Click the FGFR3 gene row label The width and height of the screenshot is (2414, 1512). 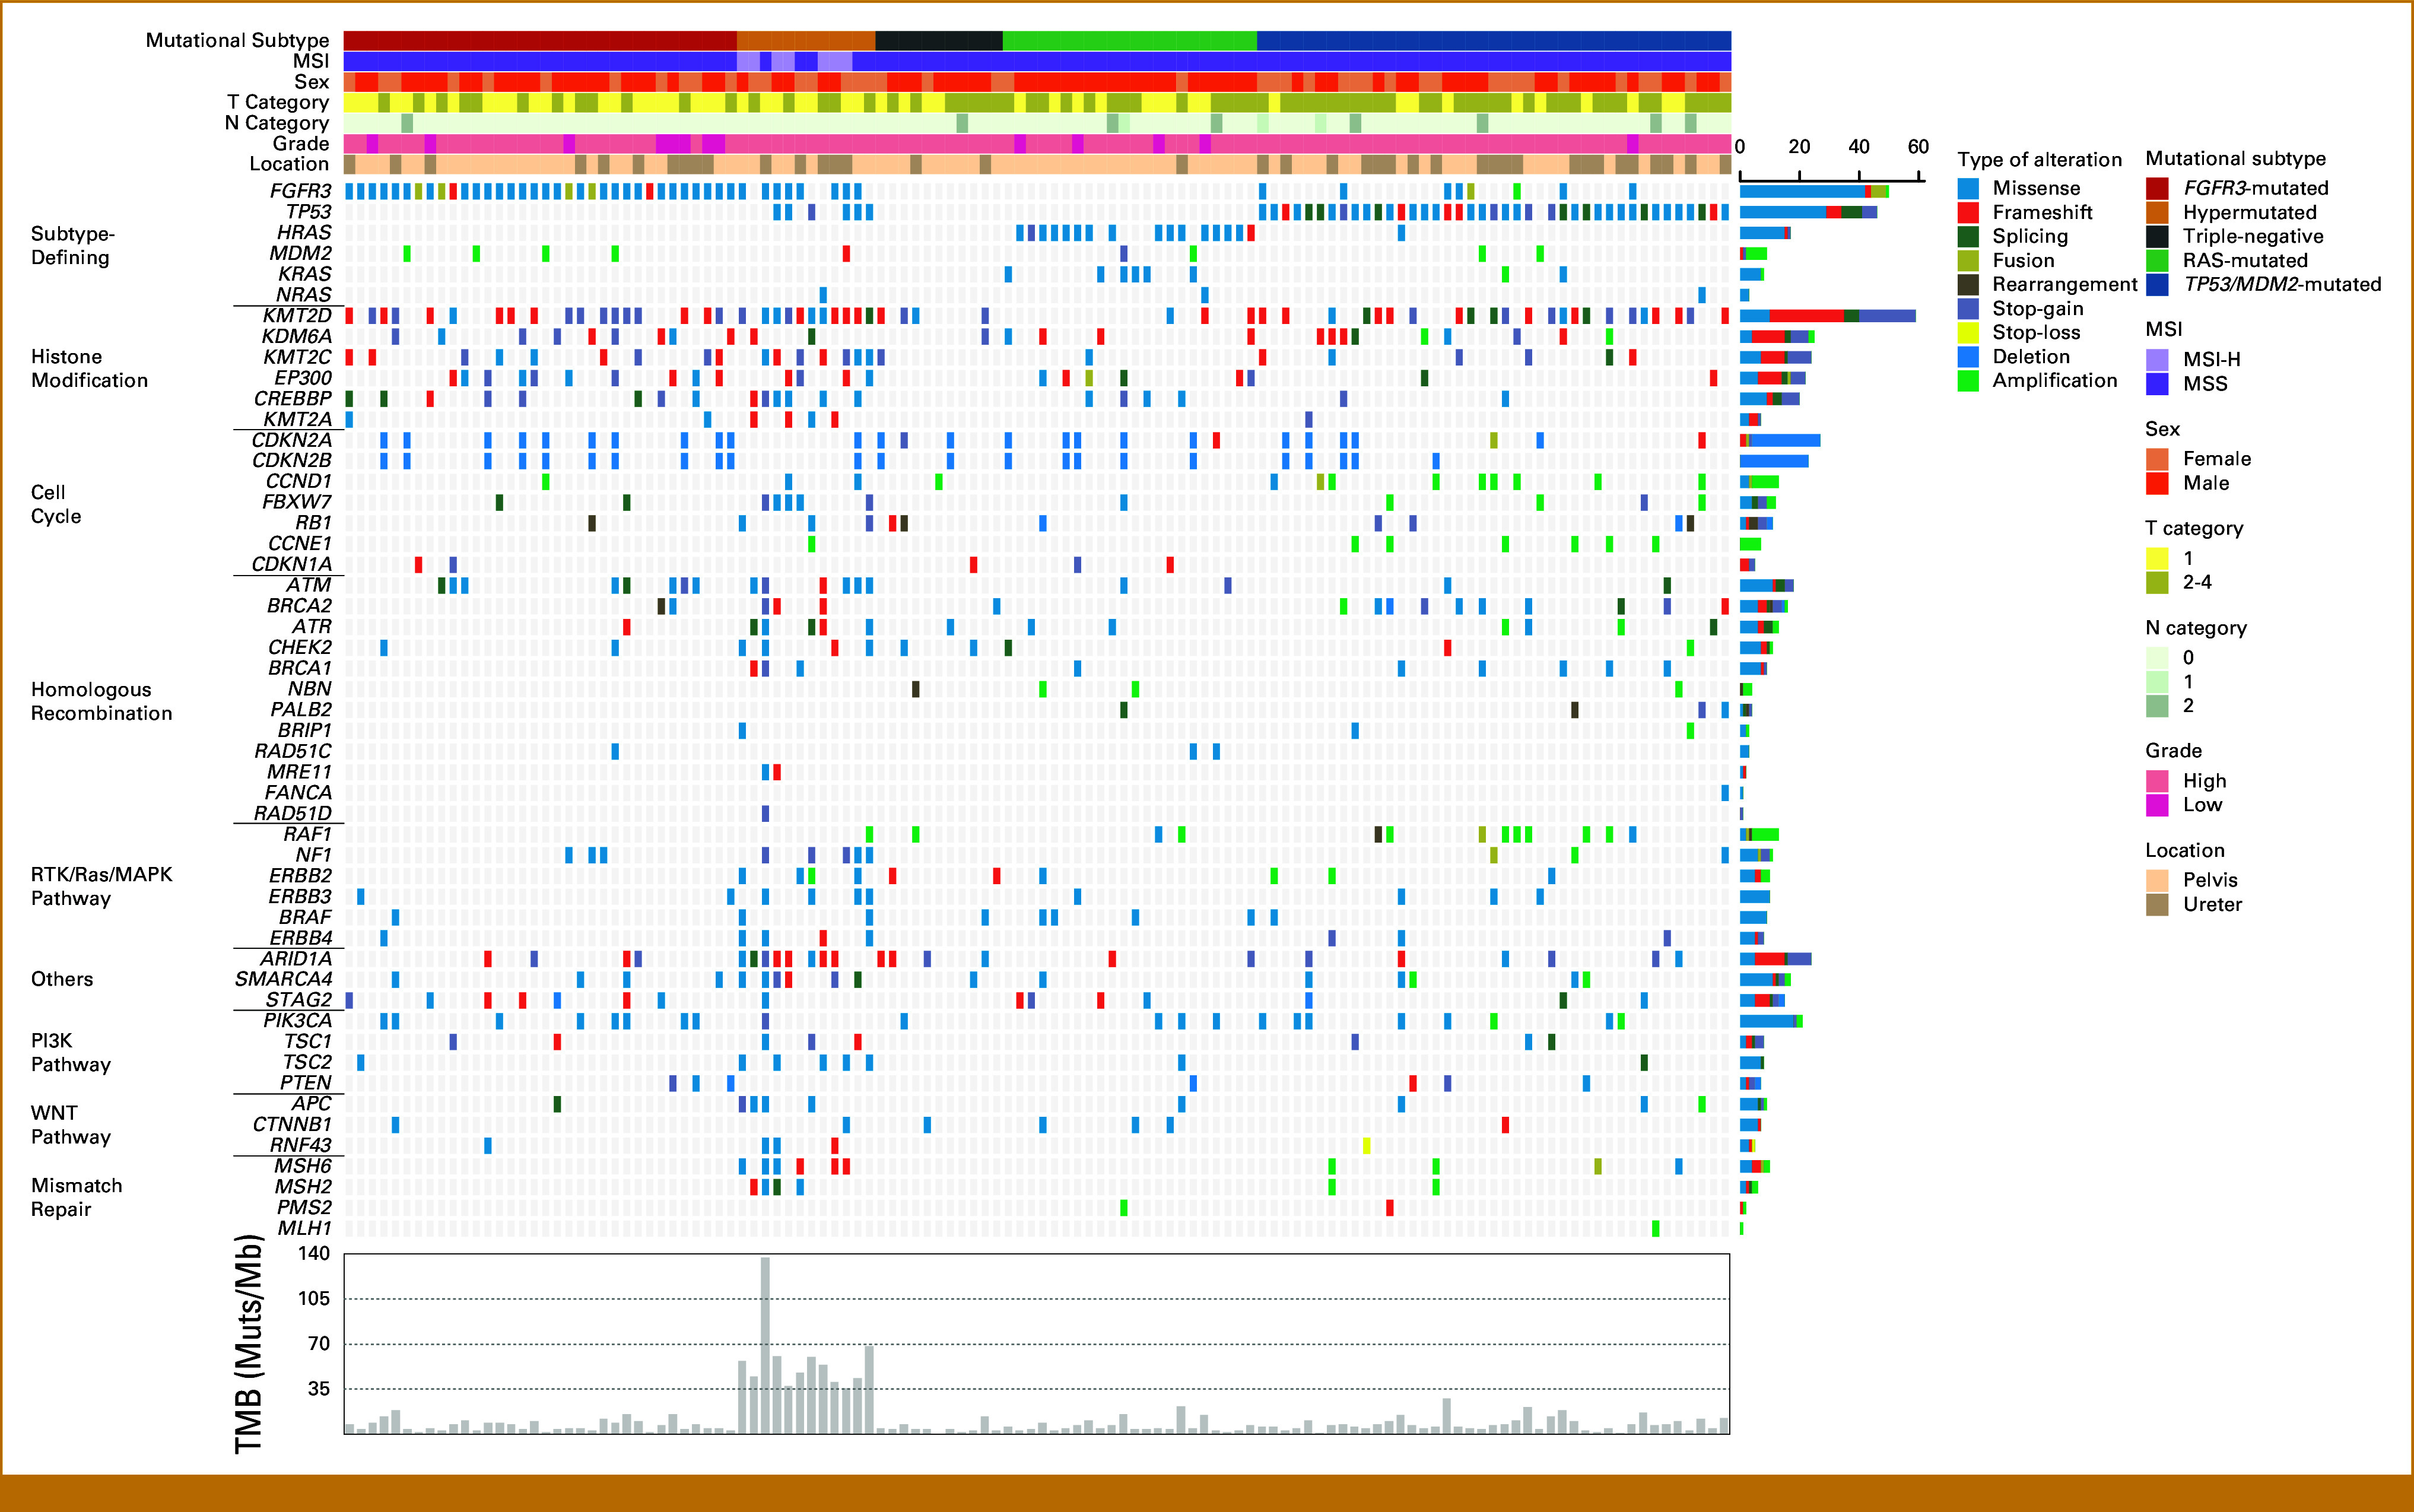[x=300, y=190]
